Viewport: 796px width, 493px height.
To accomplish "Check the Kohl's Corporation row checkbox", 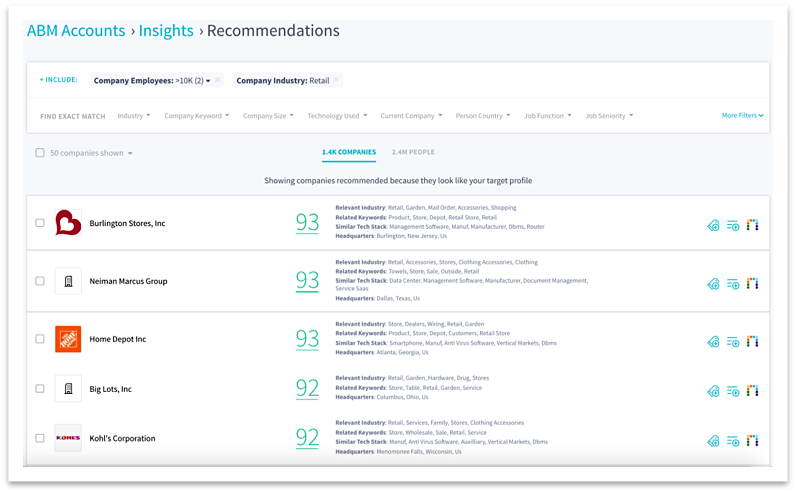I will [40, 438].
